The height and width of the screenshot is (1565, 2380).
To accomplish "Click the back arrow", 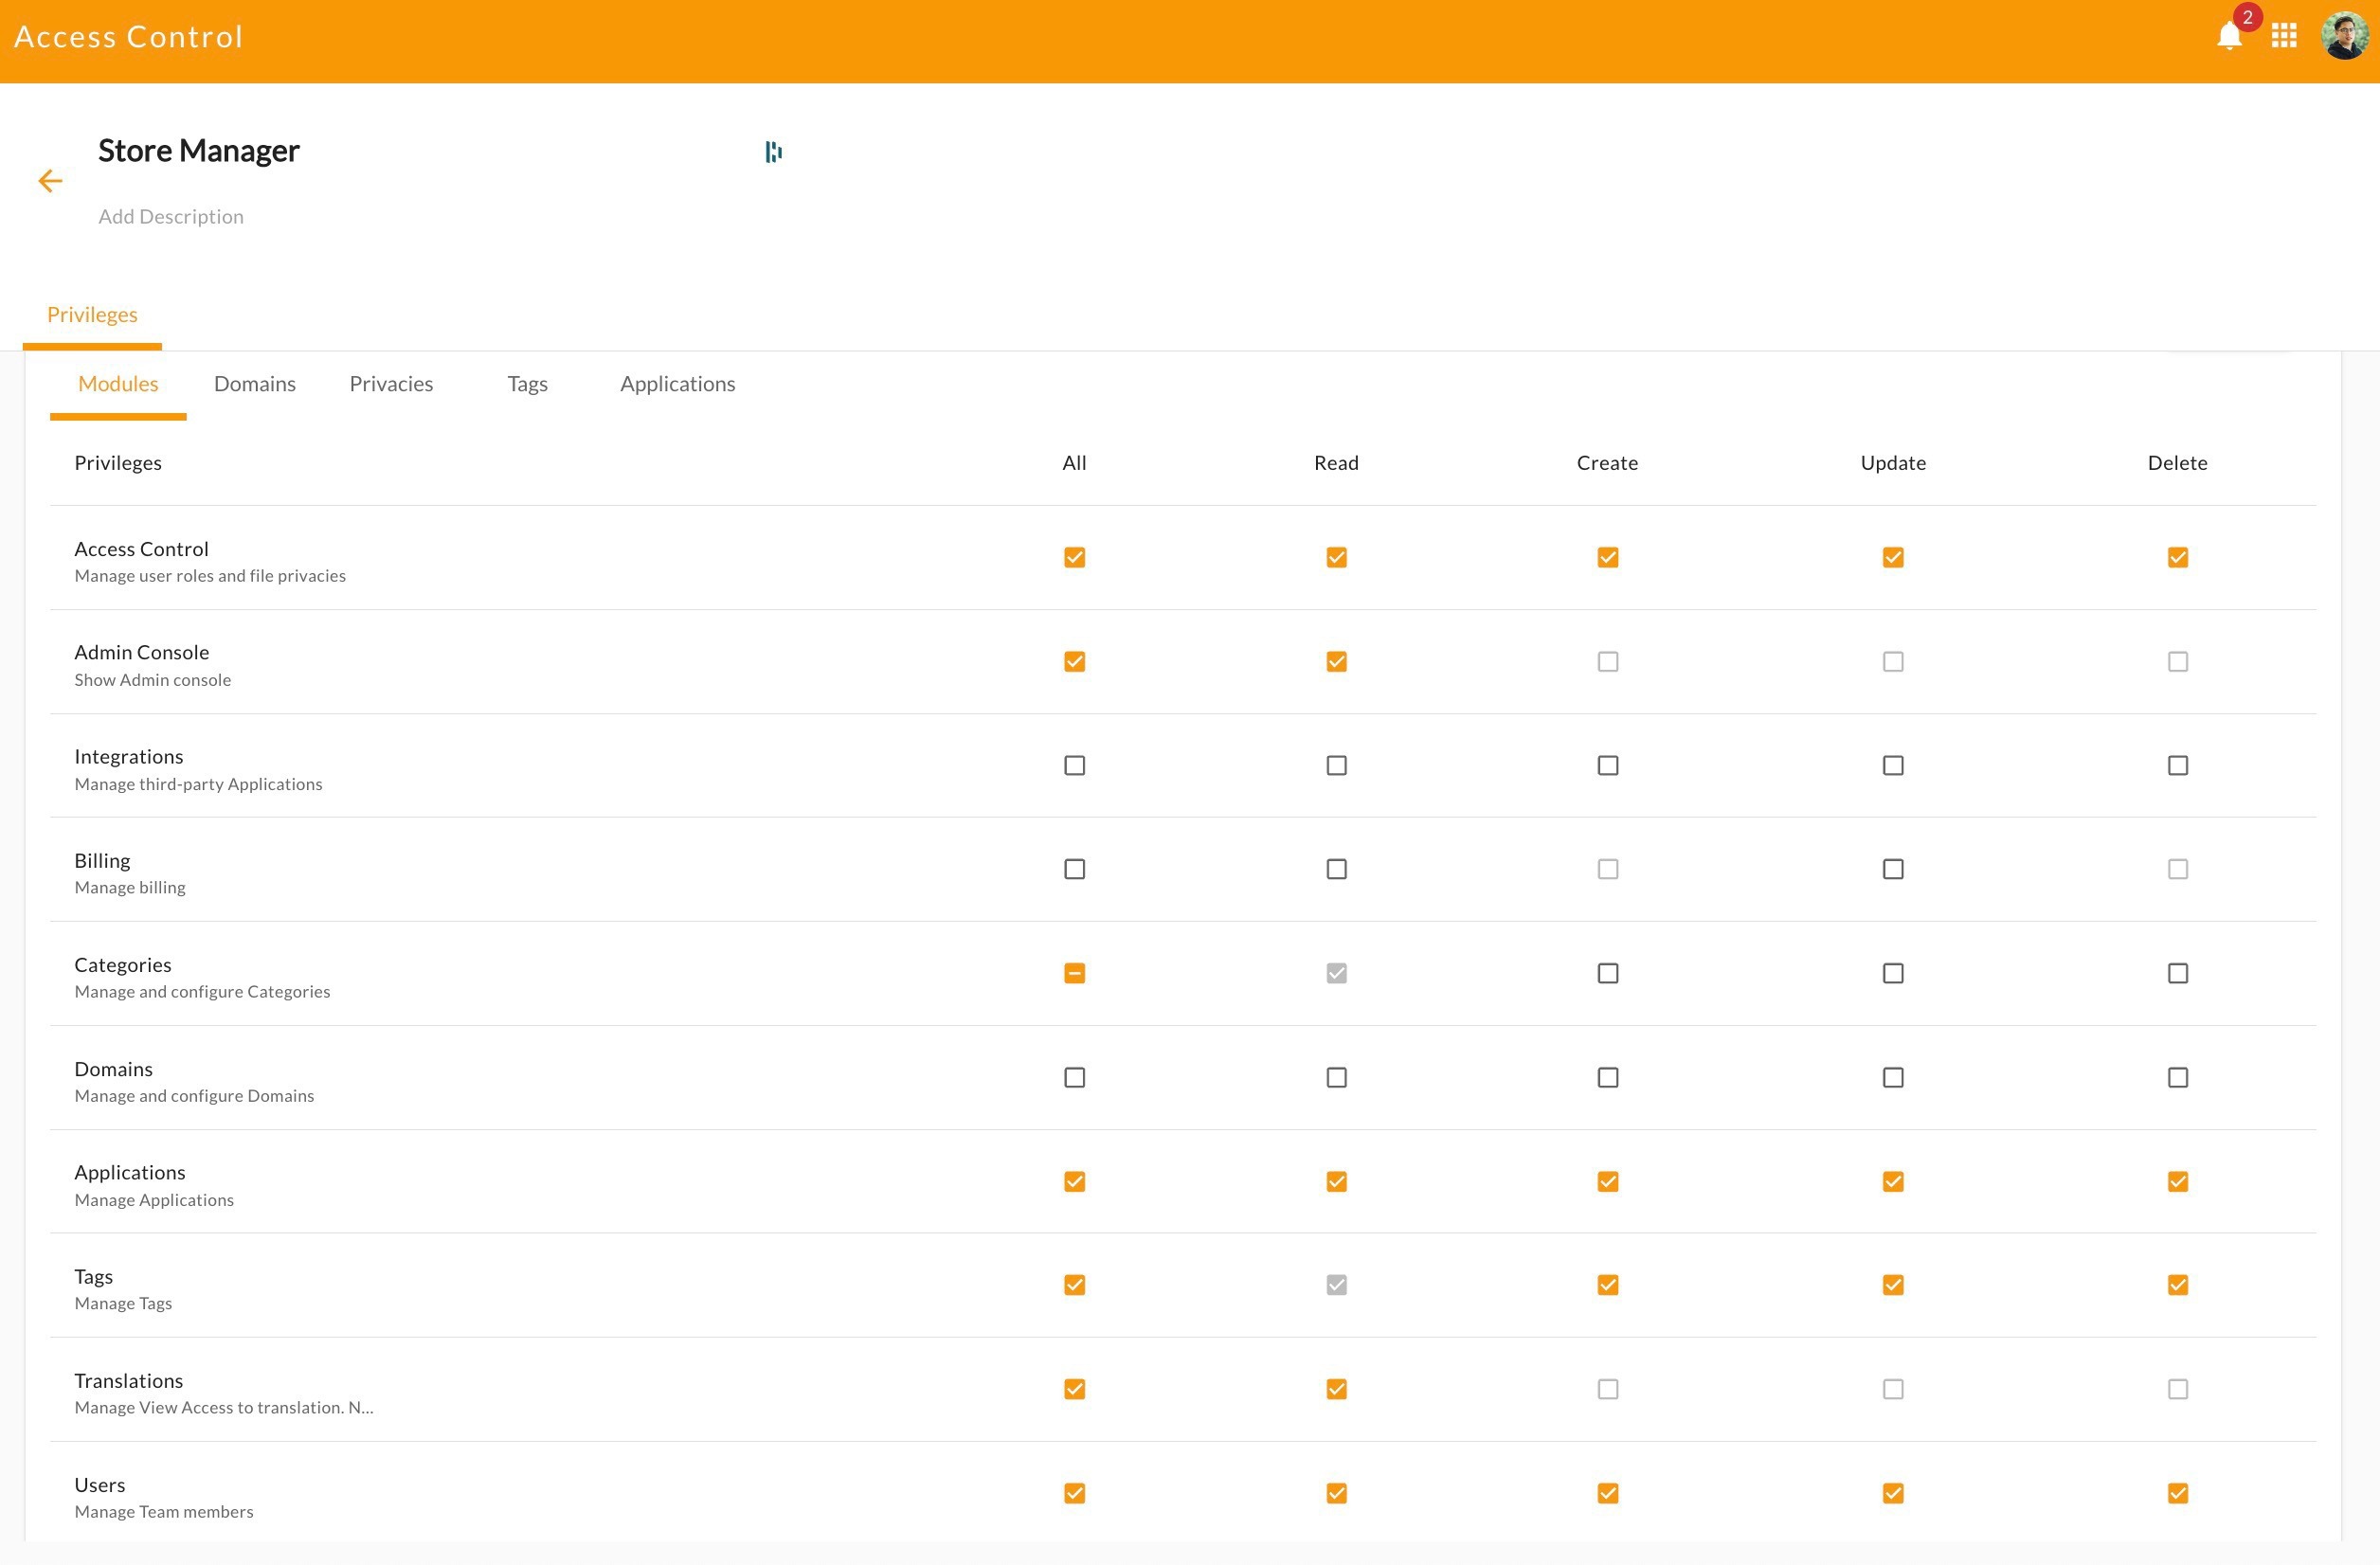I will [50, 181].
